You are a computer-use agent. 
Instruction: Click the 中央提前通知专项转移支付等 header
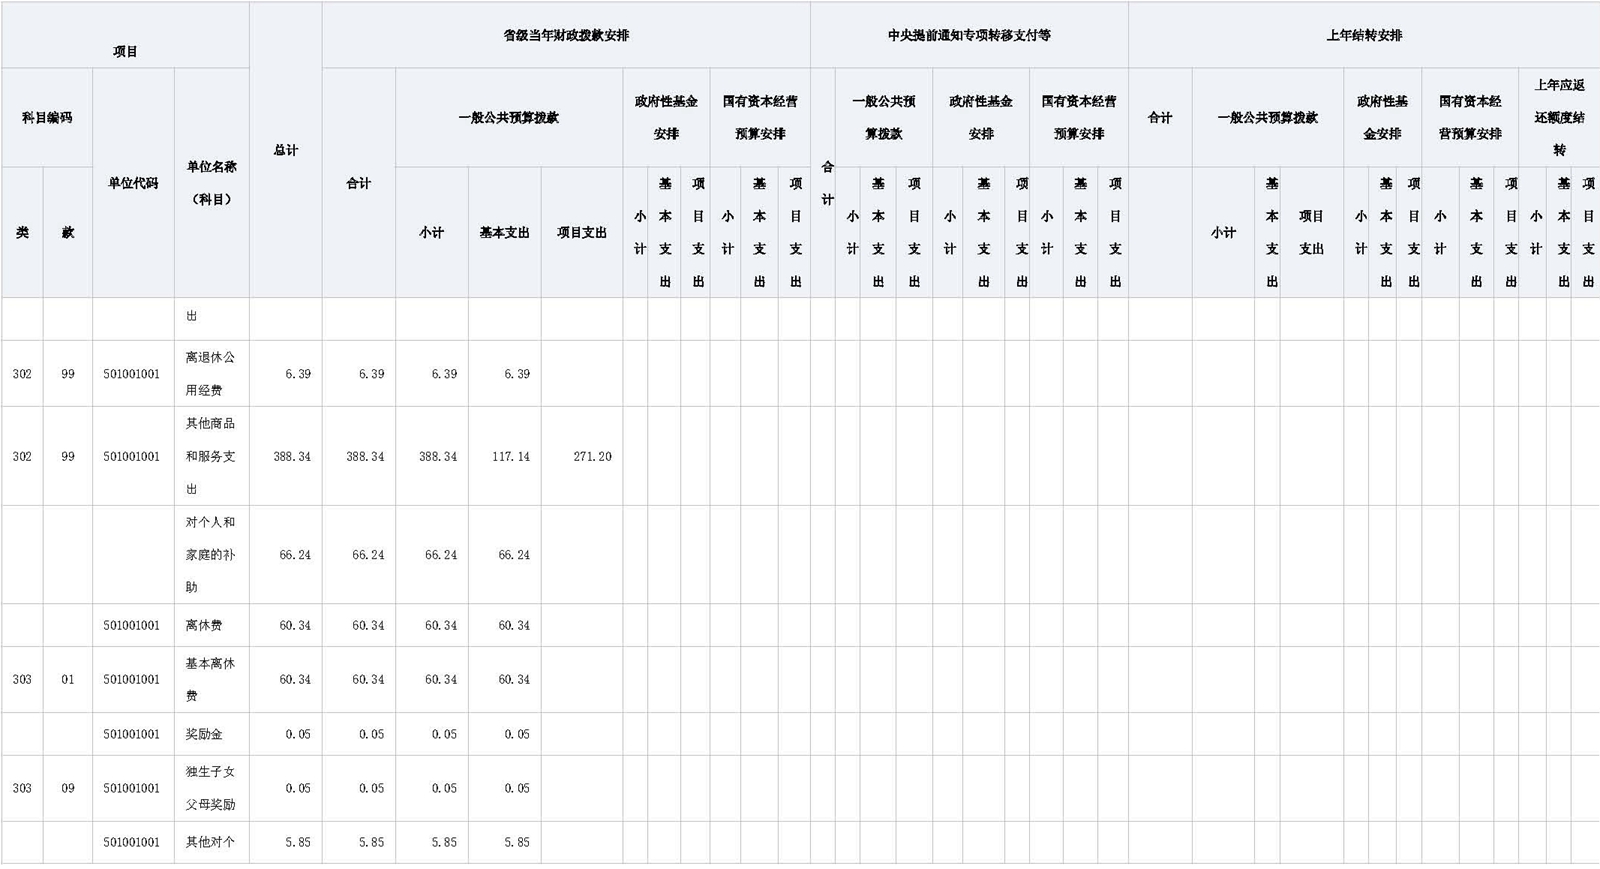969,35
